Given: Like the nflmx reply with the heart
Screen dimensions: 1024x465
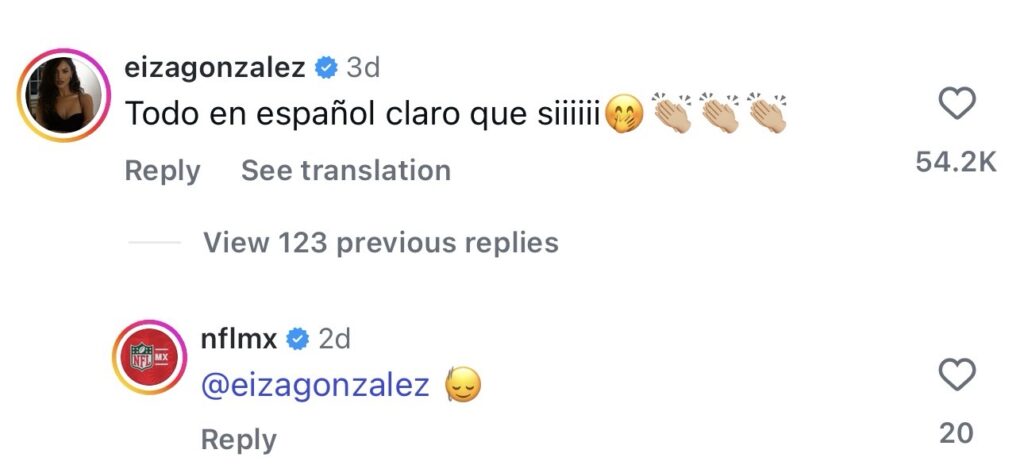Looking at the screenshot, I should pyautogui.click(x=957, y=375).
